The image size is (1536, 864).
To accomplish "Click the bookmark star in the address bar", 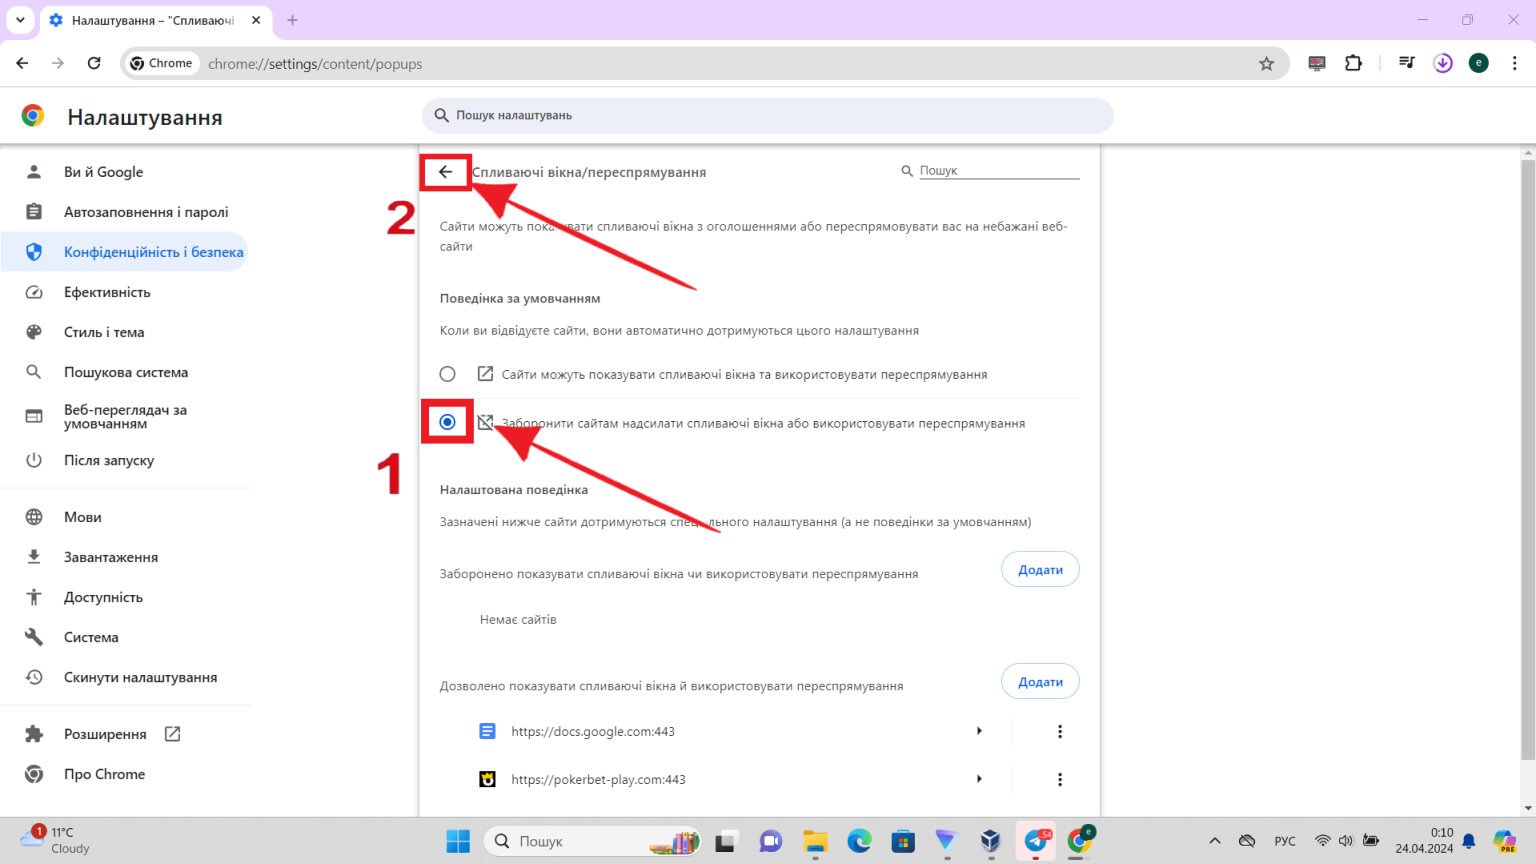I will click(x=1267, y=62).
